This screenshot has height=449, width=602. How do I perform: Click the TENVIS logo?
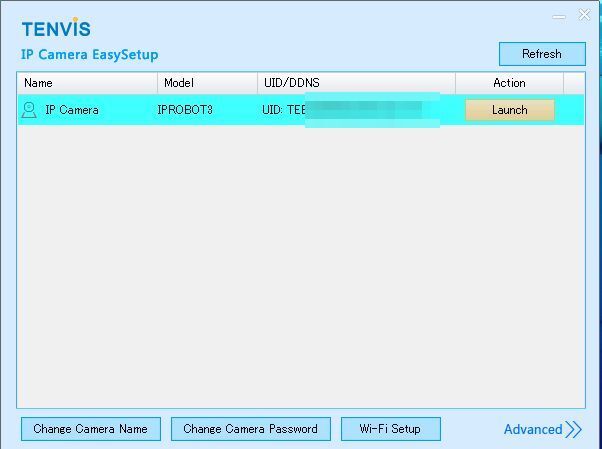click(56, 28)
